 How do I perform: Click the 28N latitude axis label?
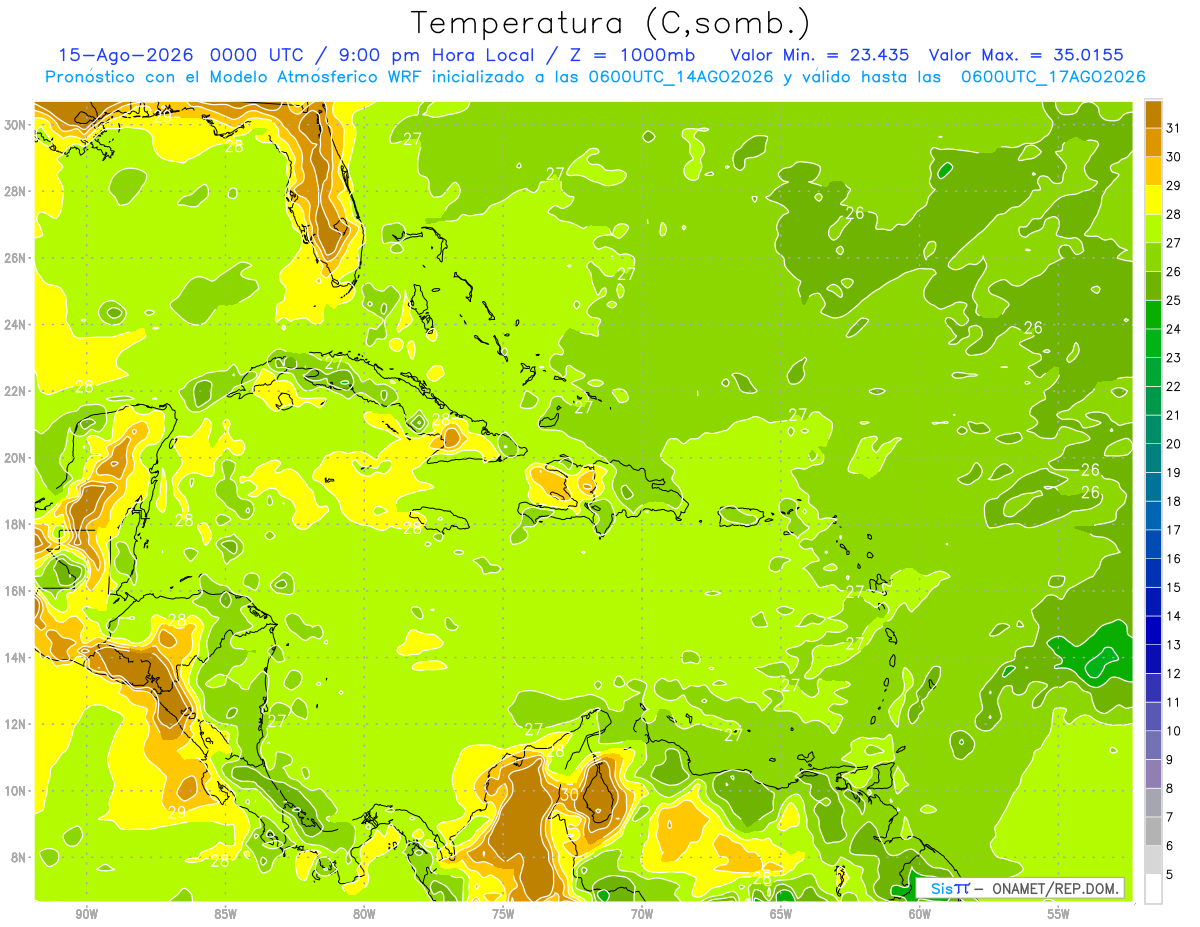pos(15,191)
